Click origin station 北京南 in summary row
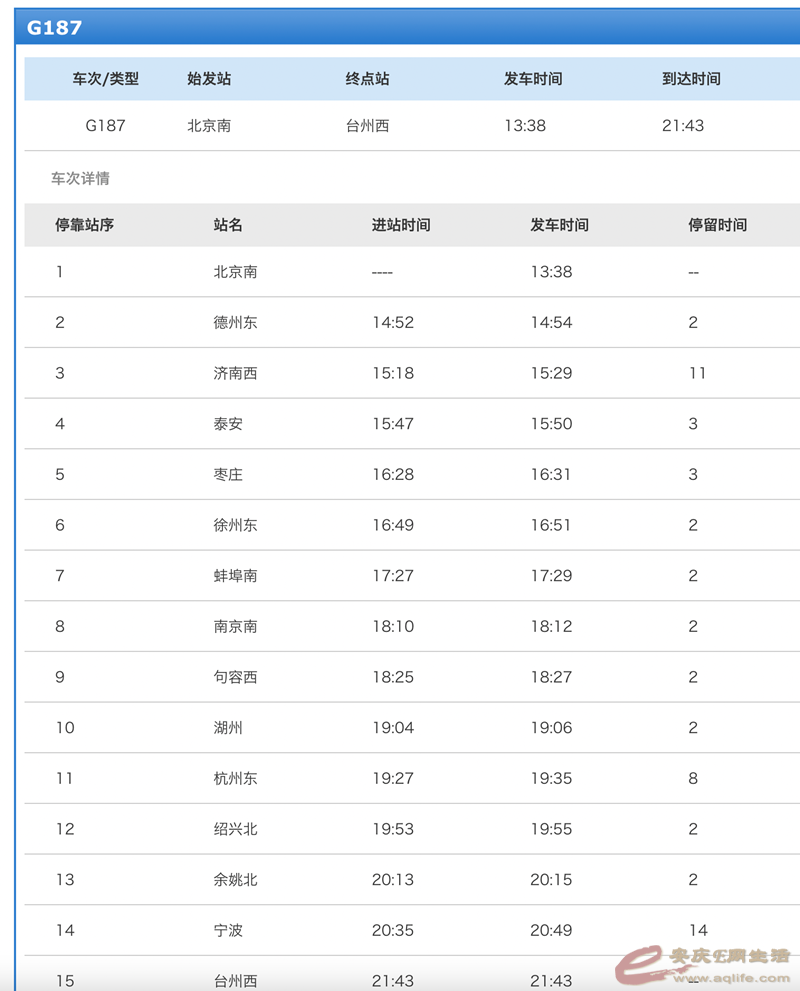This screenshot has height=991, width=800. click(209, 126)
